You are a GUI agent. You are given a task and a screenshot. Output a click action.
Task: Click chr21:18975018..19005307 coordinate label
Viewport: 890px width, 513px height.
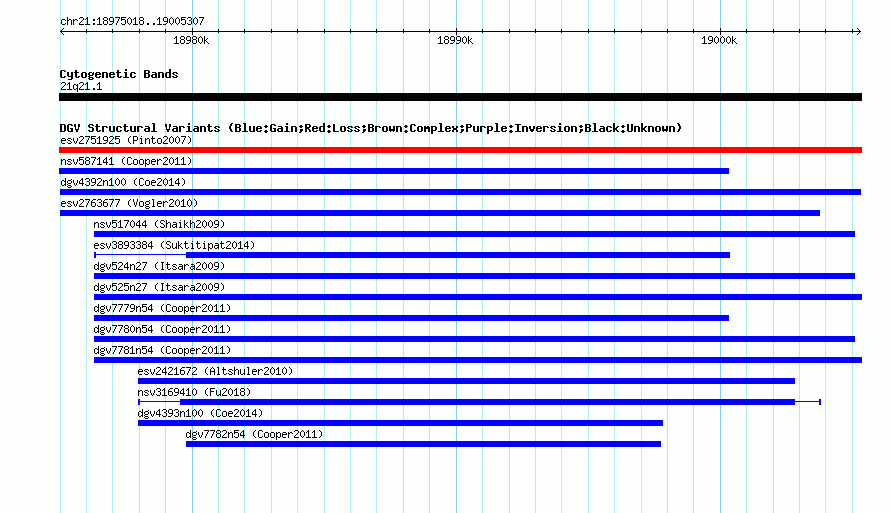point(132,21)
